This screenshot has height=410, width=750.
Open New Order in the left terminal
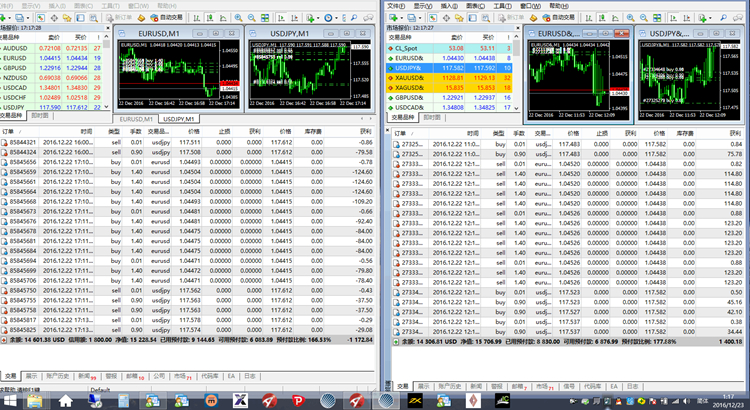pos(119,18)
